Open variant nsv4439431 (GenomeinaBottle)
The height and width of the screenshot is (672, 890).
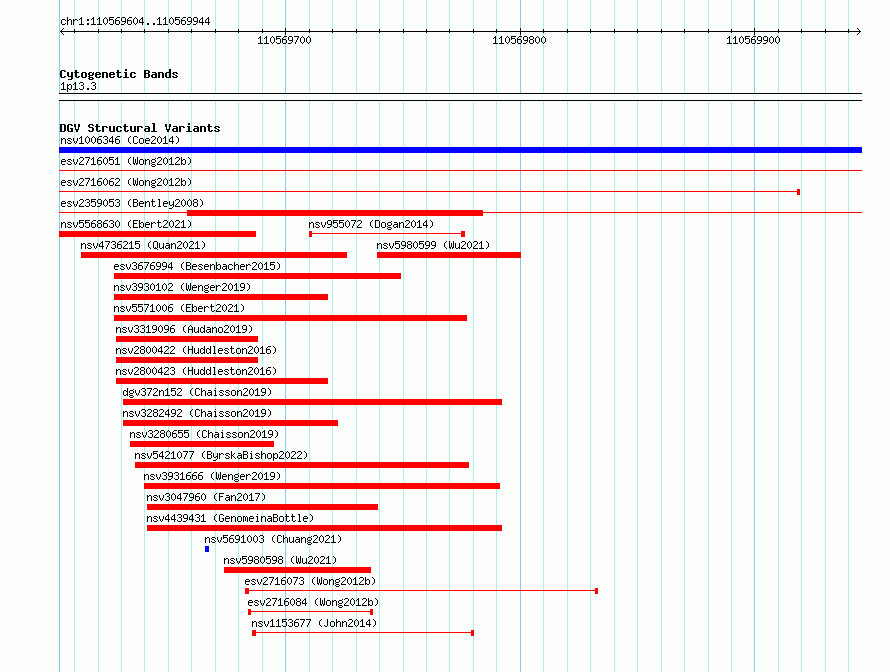(x=230, y=518)
